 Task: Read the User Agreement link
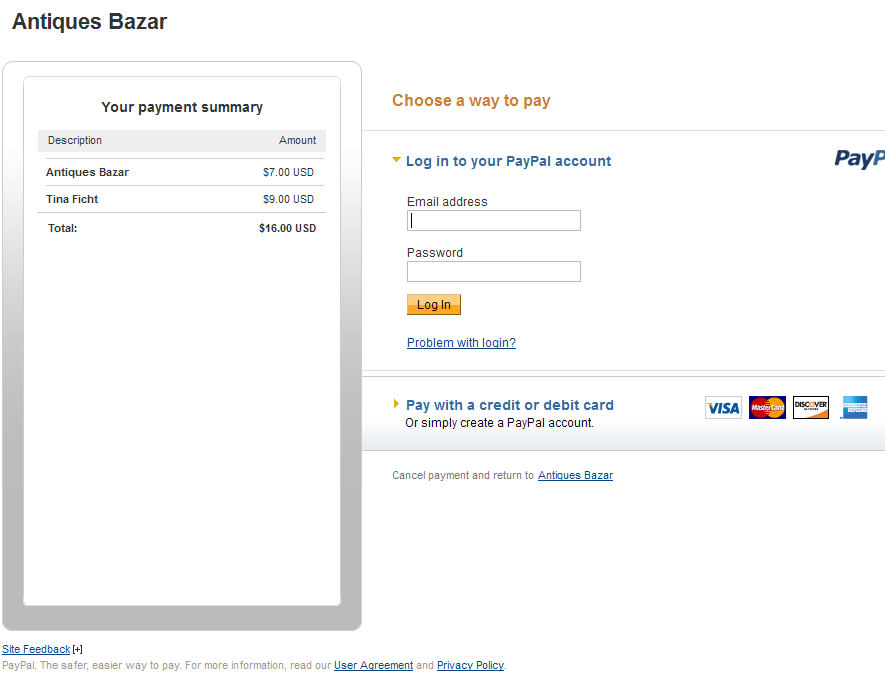[x=373, y=665]
